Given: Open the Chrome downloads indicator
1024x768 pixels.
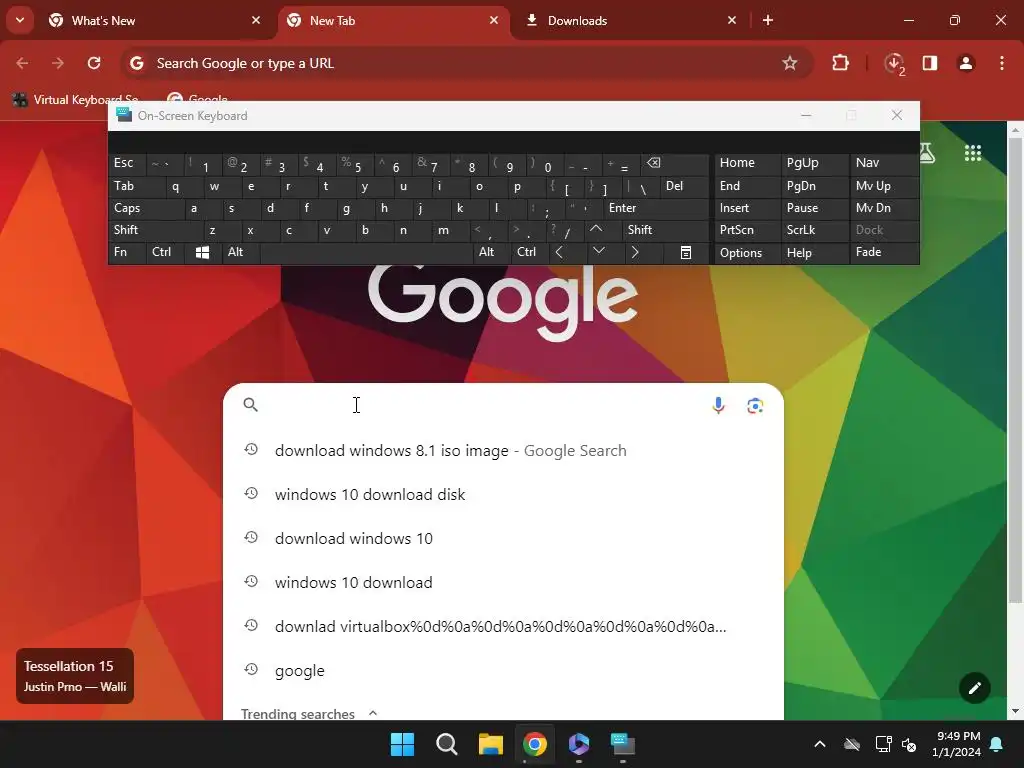Looking at the screenshot, I should [894, 63].
